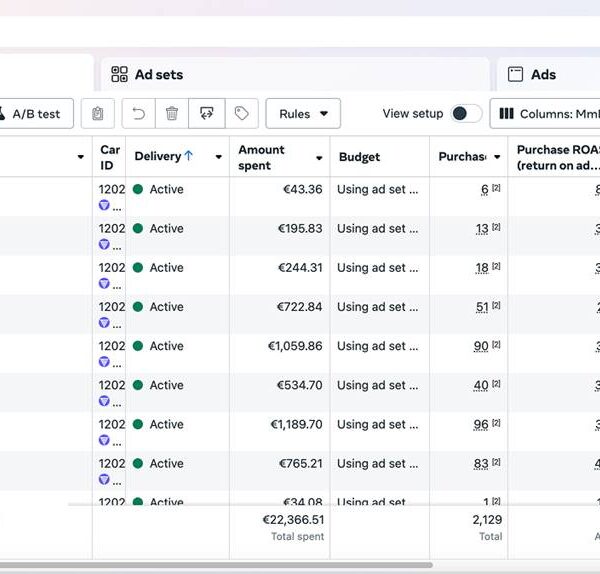The width and height of the screenshot is (600, 574).
Task: Click the export/share icon in toolbar
Action: click(x=207, y=114)
